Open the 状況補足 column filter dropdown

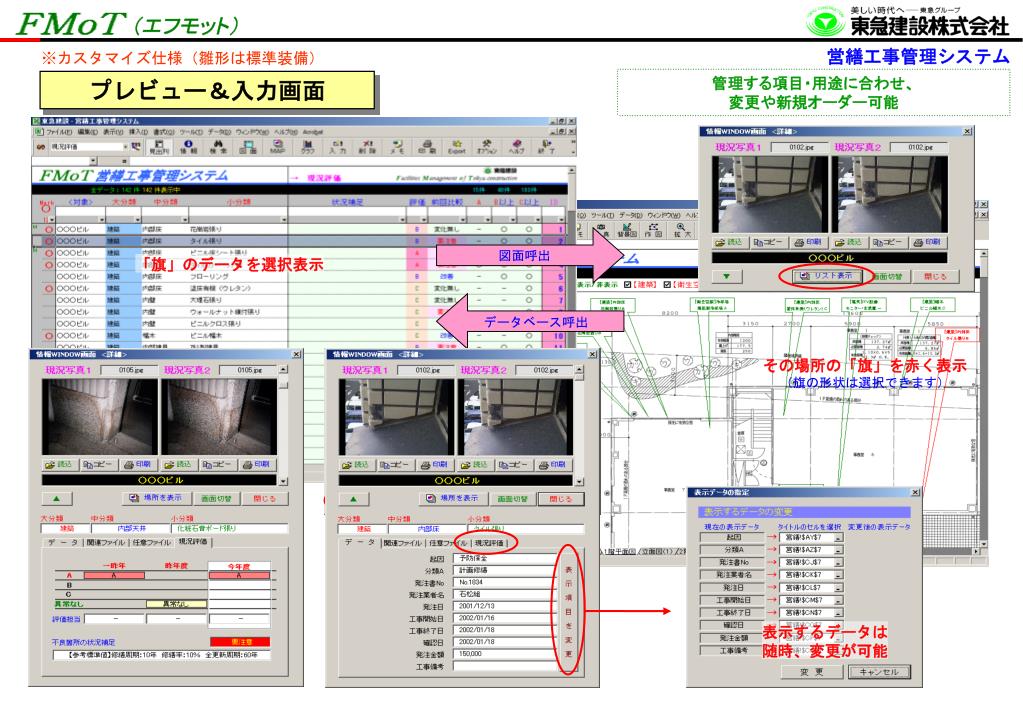(403, 219)
